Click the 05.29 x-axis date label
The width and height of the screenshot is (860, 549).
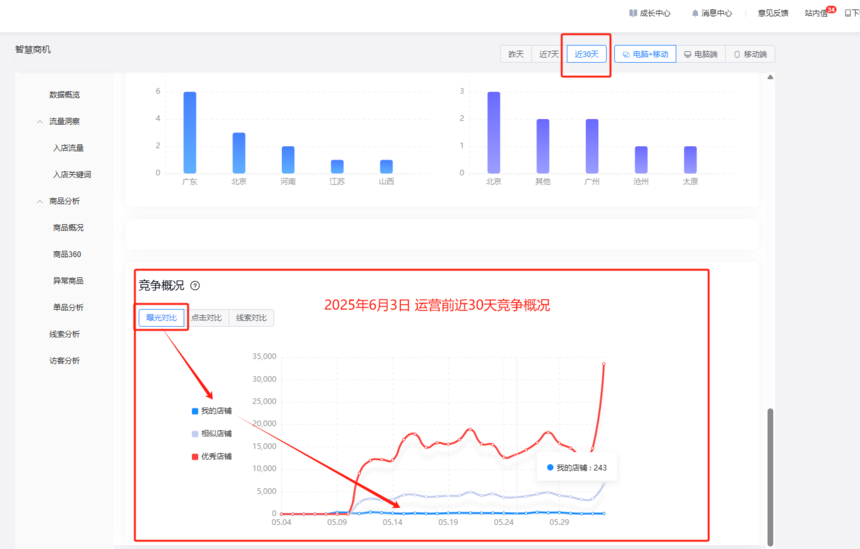click(559, 522)
